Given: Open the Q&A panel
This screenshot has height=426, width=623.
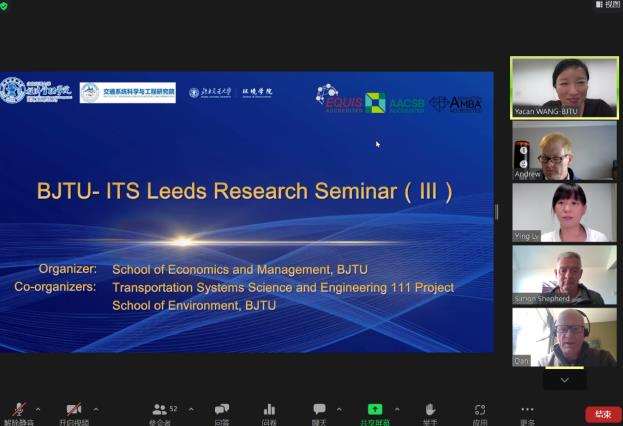Looking at the screenshot, I should coord(222,409).
